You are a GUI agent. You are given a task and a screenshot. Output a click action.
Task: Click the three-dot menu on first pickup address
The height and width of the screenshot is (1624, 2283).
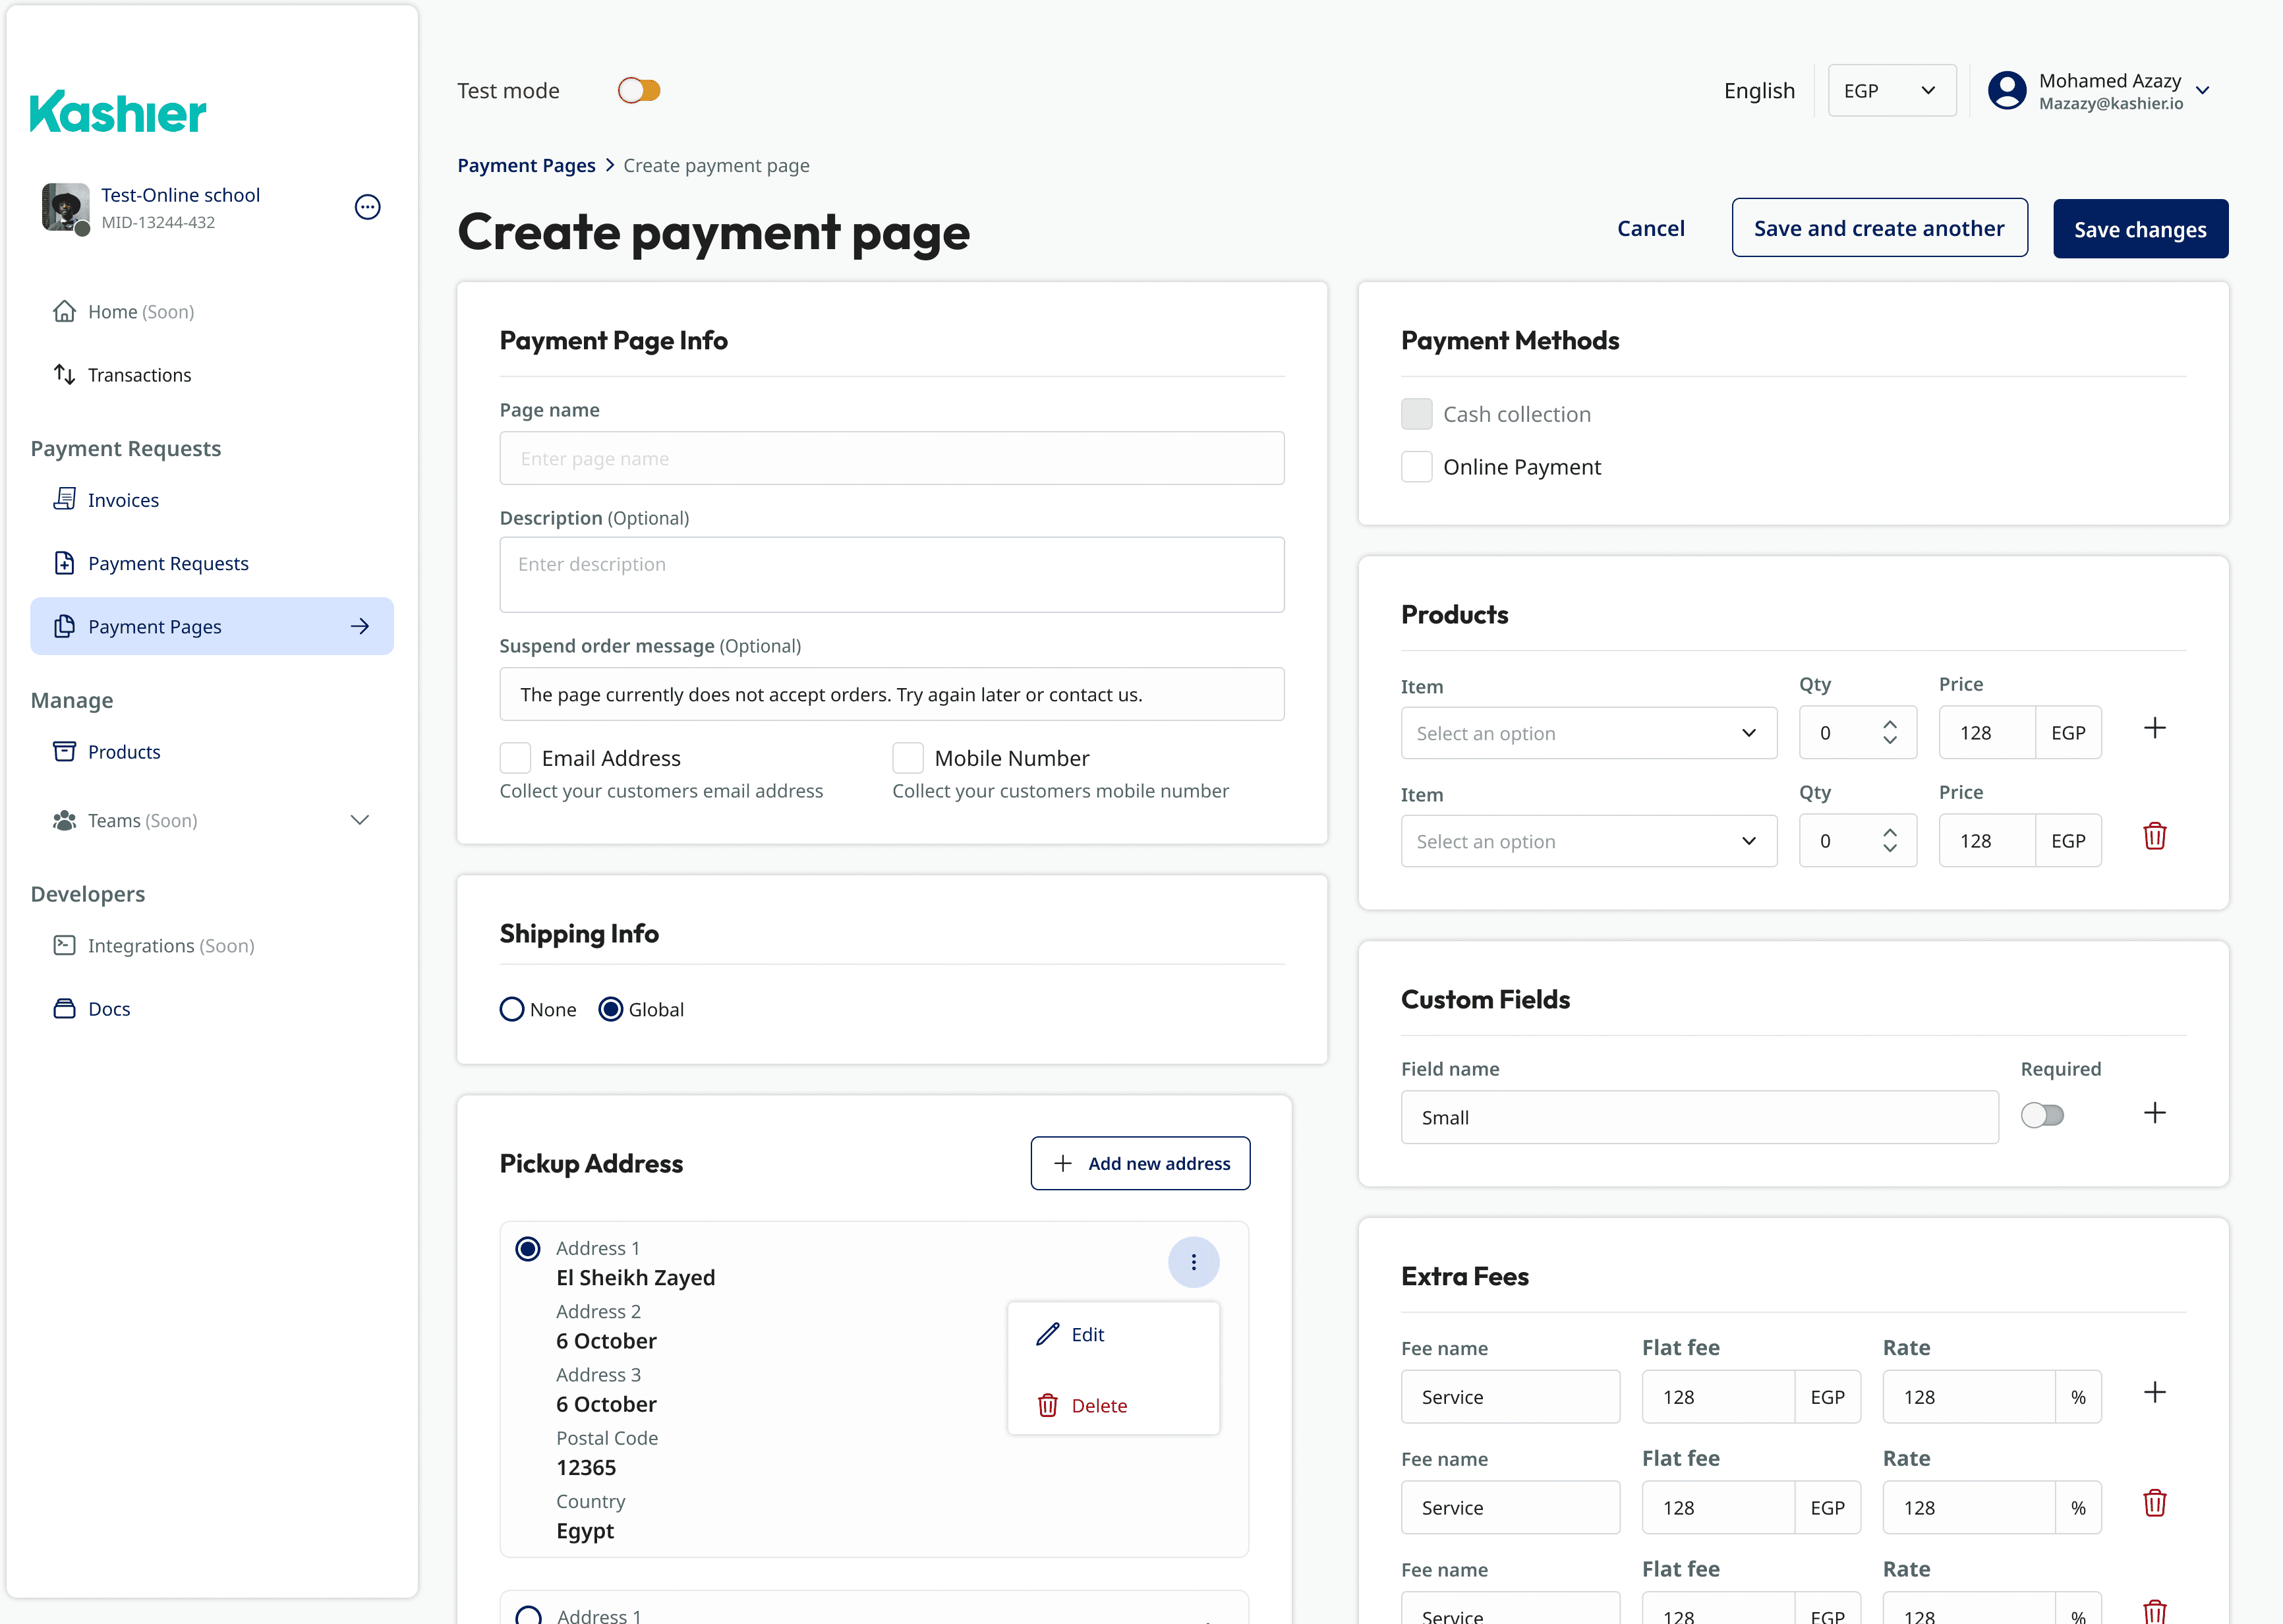pos(1193,1262)
